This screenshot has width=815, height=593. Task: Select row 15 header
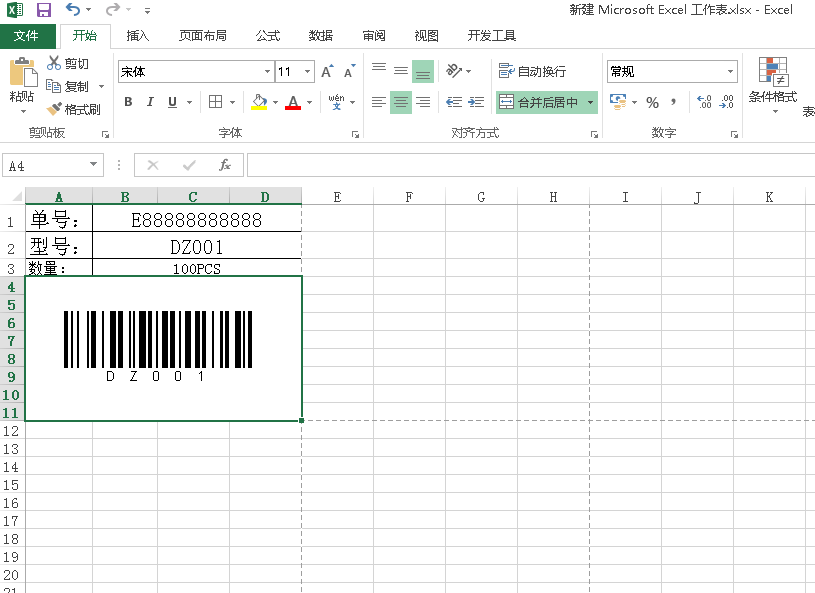11,485
